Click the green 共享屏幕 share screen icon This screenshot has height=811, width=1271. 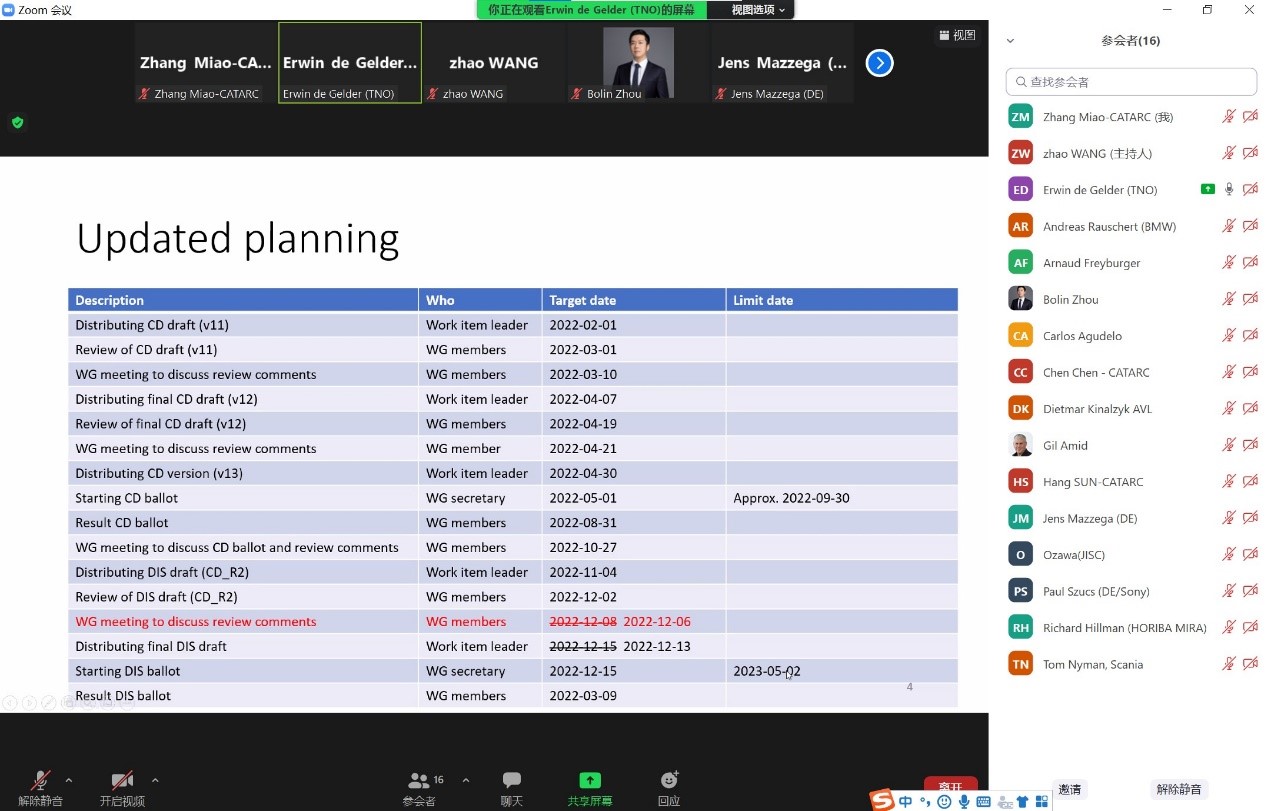point(590,781)
